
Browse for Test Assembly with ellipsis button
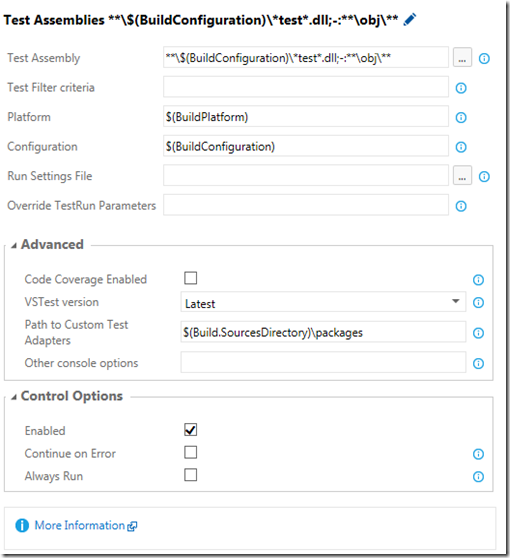click(x=462, y=57)
